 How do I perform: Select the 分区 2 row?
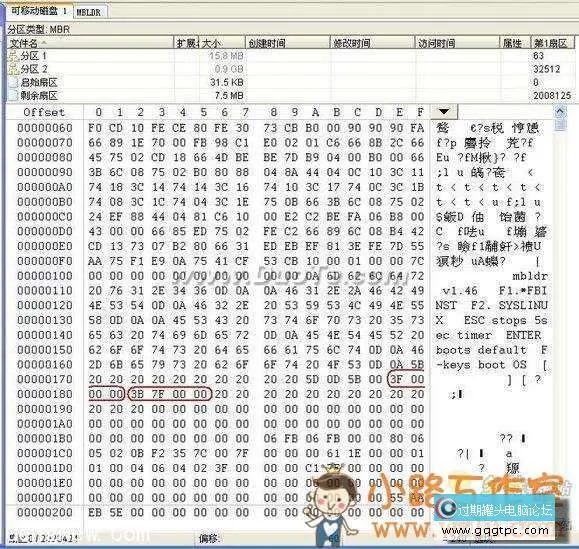point(291,69)
